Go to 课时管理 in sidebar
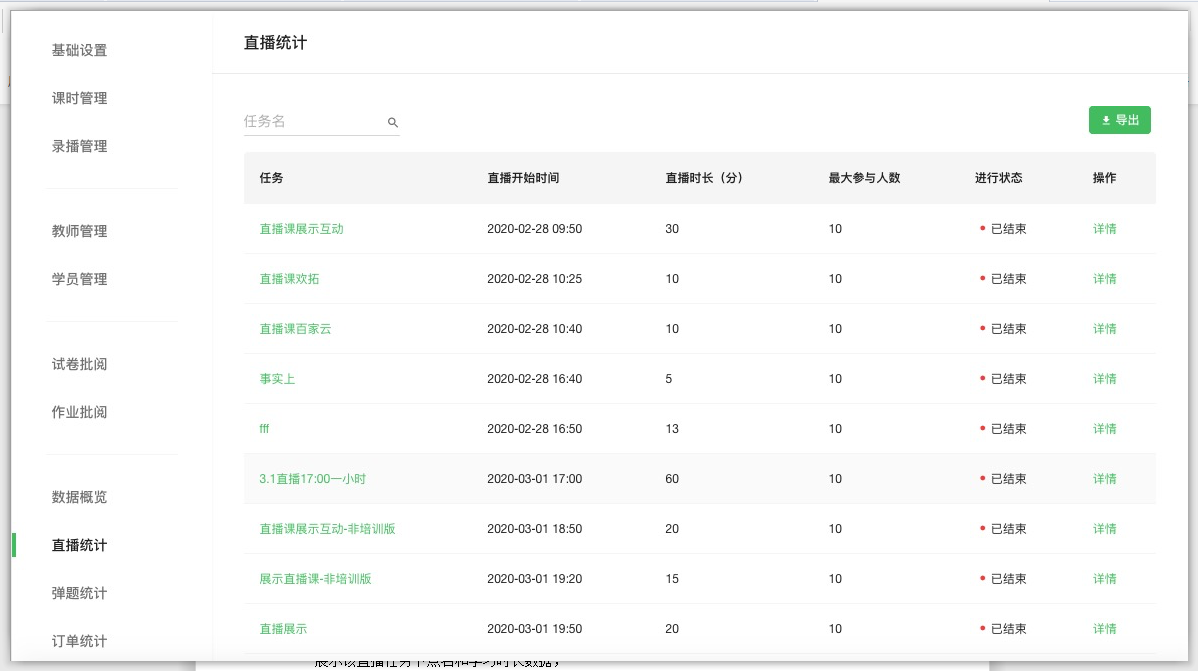The image size is (1198, 671). click(x=79, y=98)
